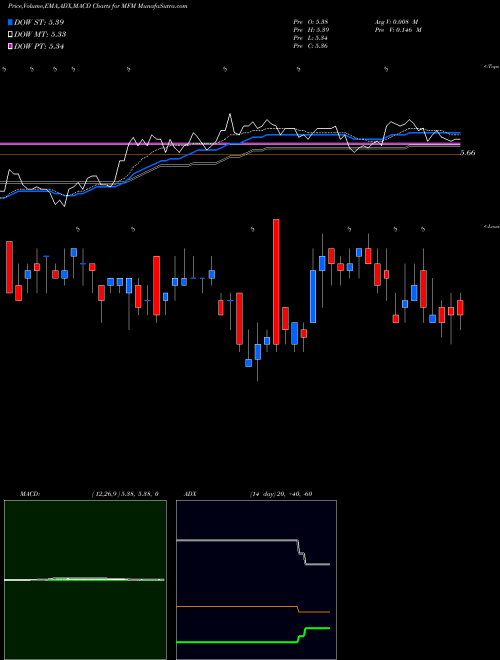Click the 'Pre H: 5.39' high value
Viewport: 500px width, 660px height.
click(x=311, y=30)
